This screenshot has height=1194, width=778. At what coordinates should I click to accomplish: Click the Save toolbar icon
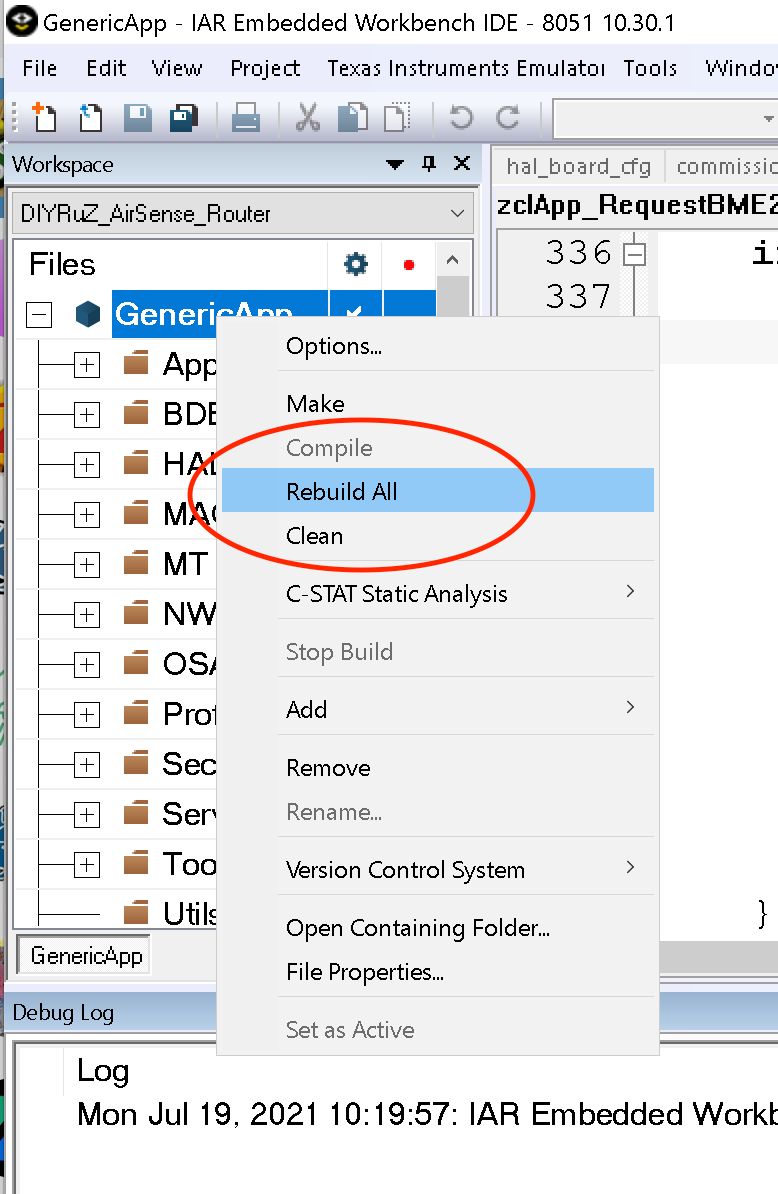tap(138, 118)
